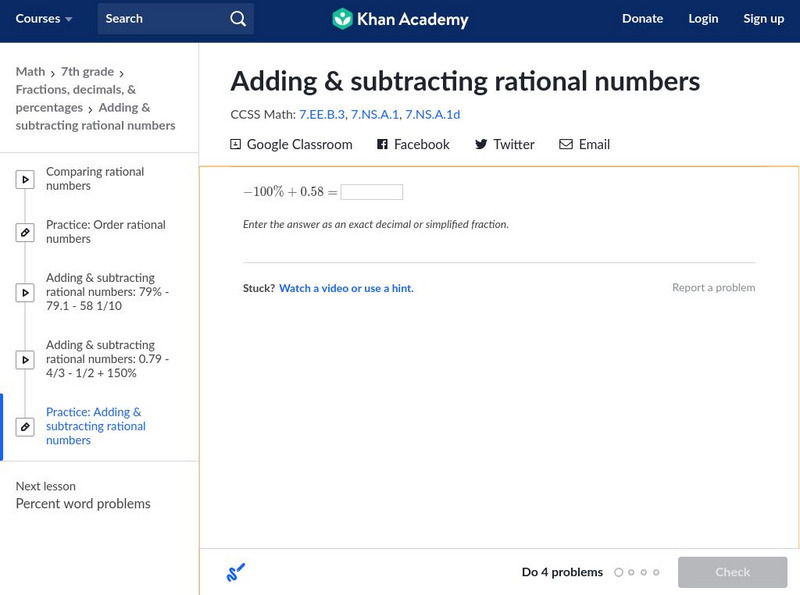This screenshot has width=800, height=595.
Task: Open the Courses dropdown menu
Action: (44, 19)
